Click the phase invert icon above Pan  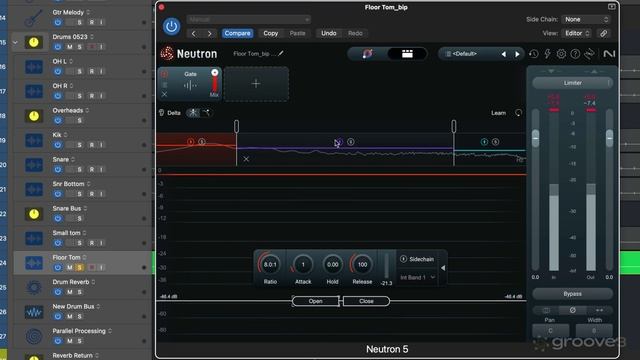point(572,310)
